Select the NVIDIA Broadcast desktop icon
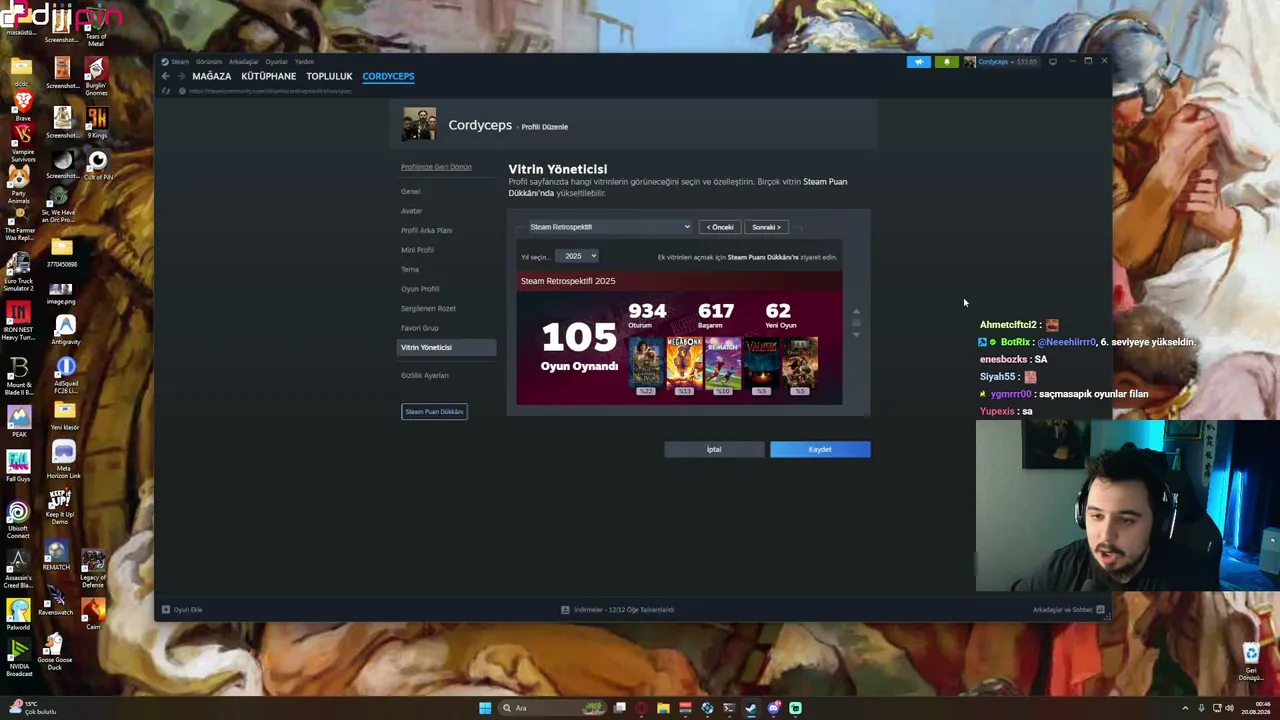Viewport: 1280px width, 720px height. pyautogui.click(x=18, y=659)
